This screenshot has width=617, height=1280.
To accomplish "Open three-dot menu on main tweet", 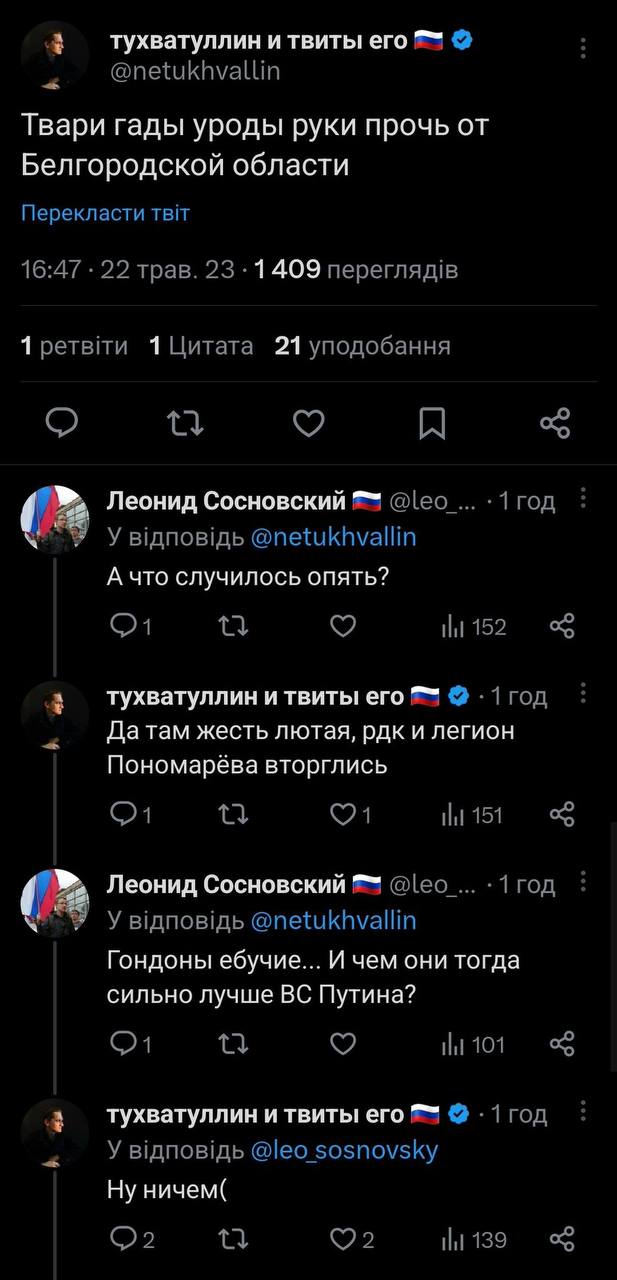I will 584,48.
